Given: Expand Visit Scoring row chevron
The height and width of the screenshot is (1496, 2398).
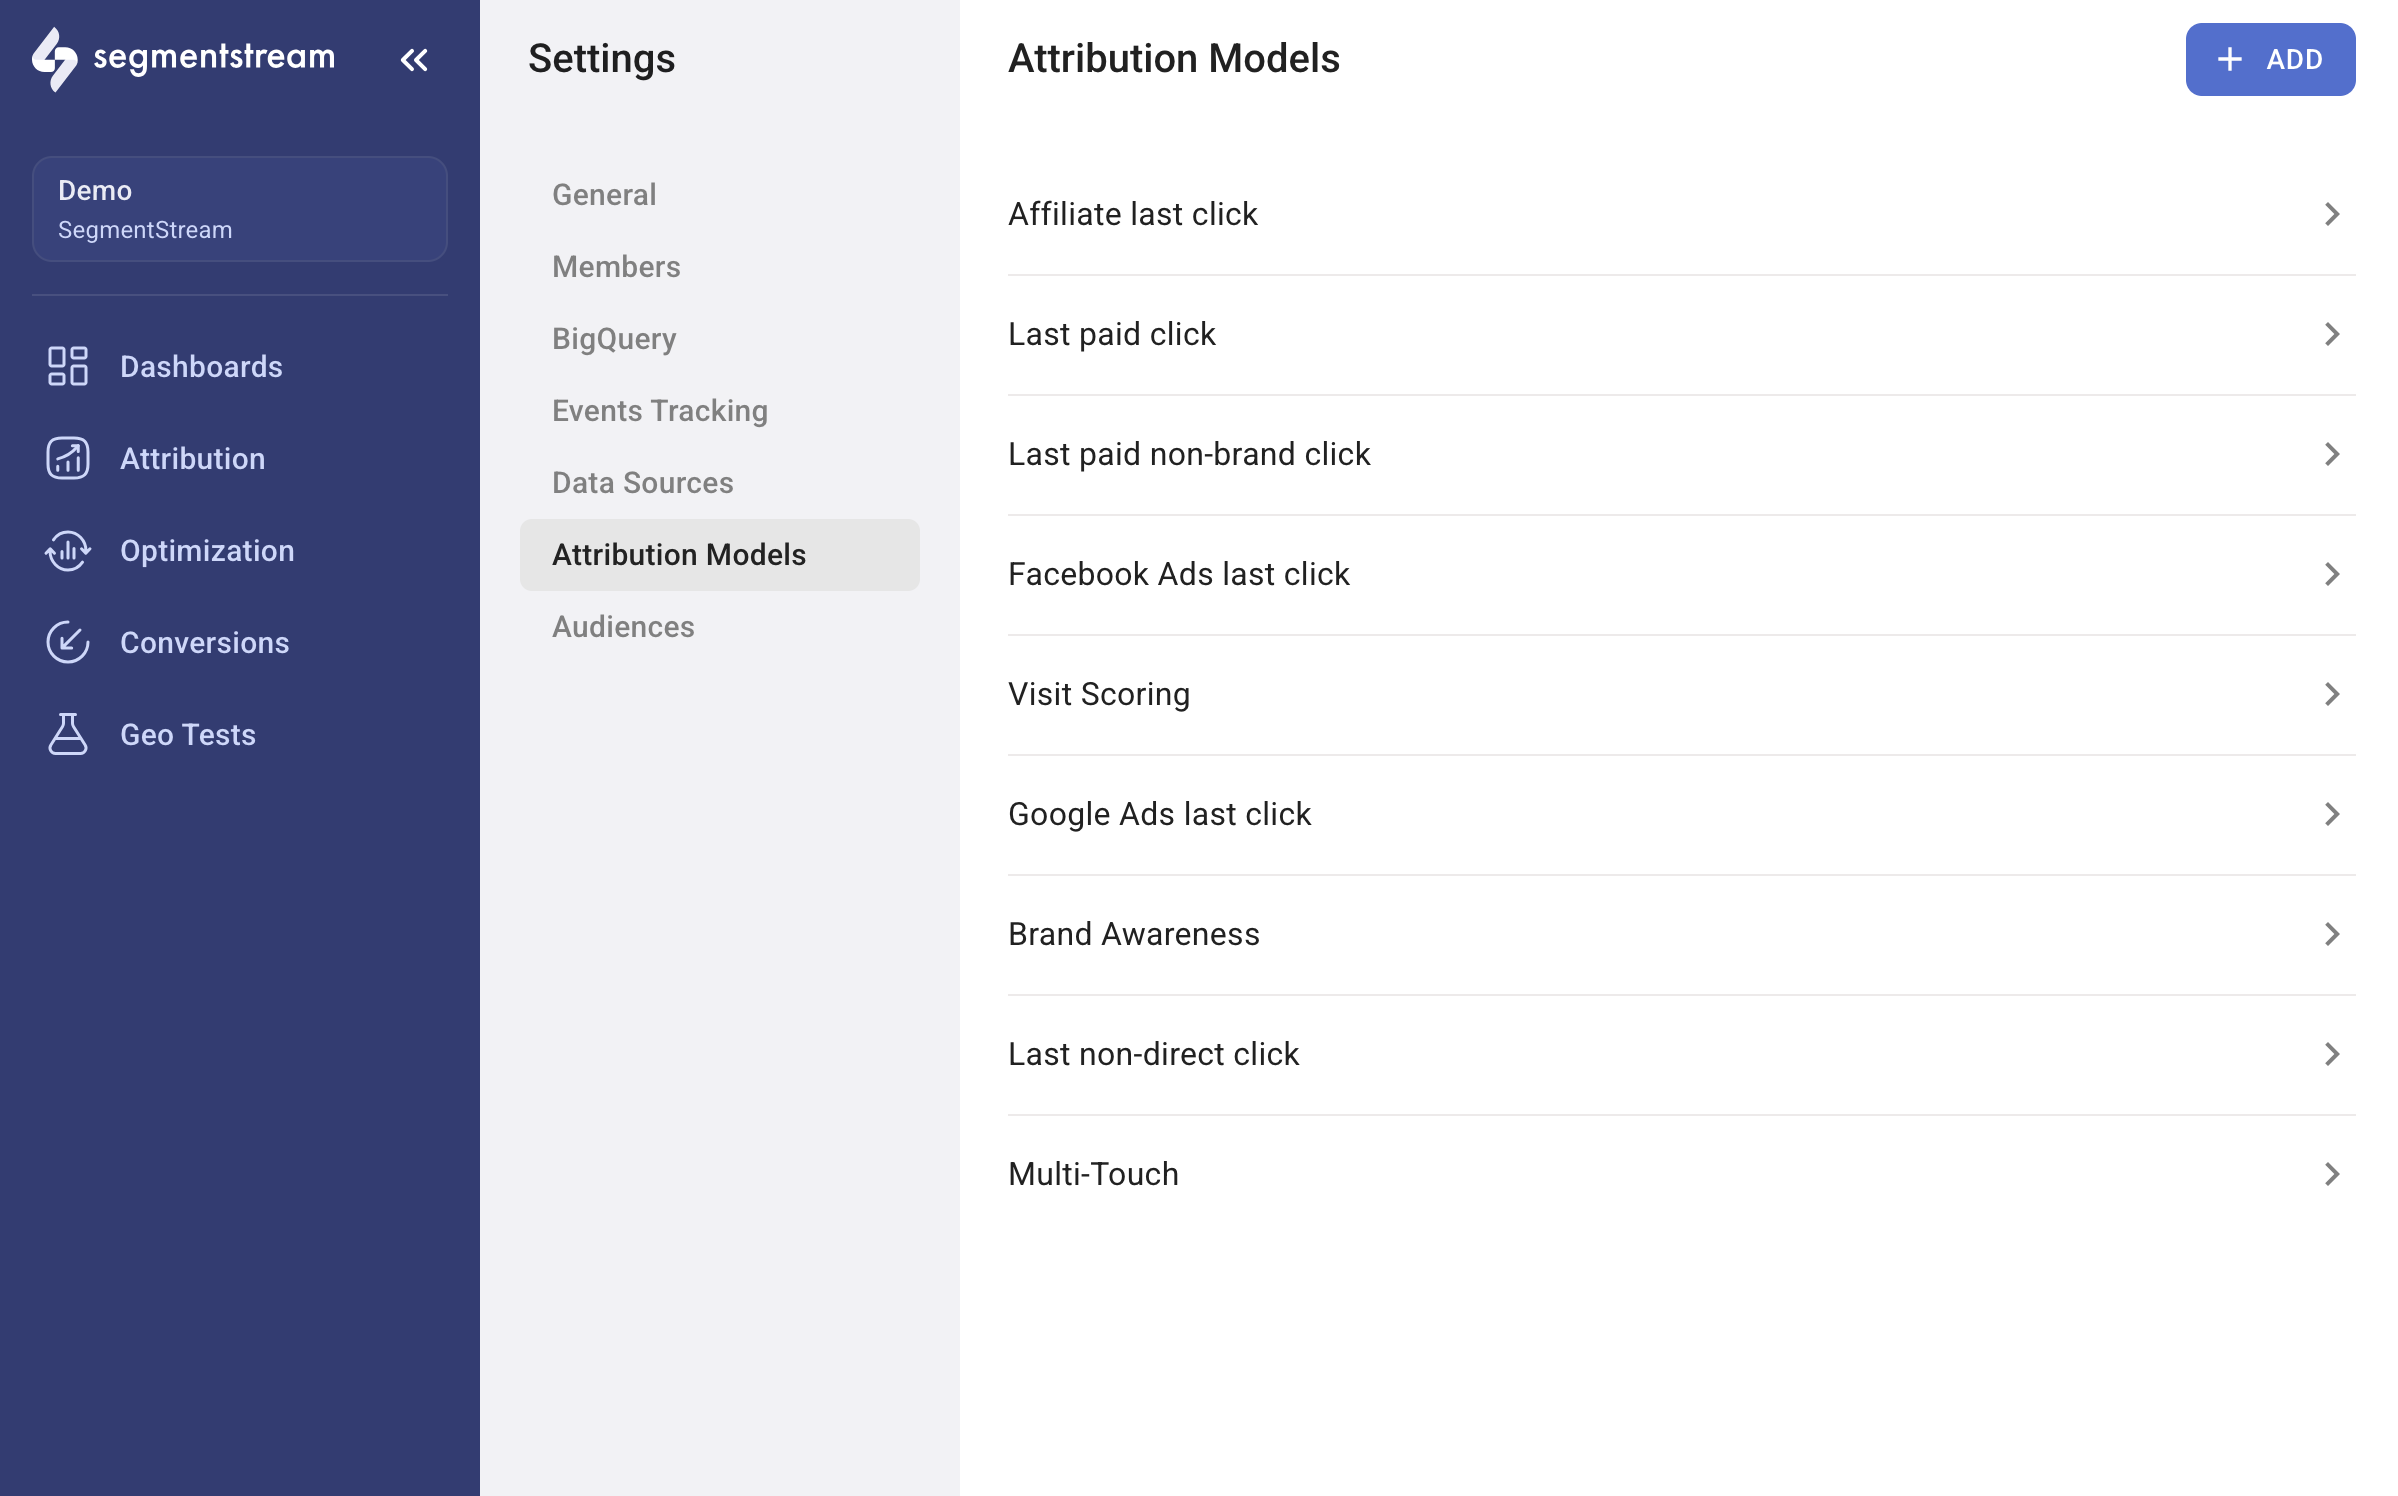Looking at the screenshot, I should tap(2331, 694).
